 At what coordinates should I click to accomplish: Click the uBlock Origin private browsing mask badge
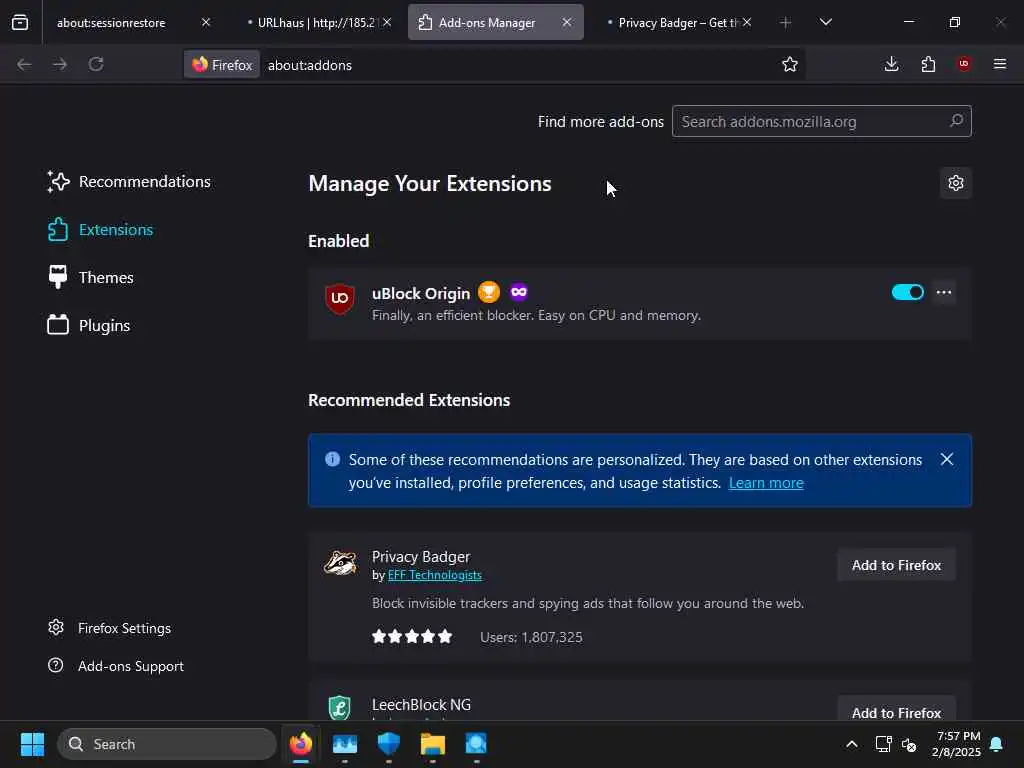point(519,292)
